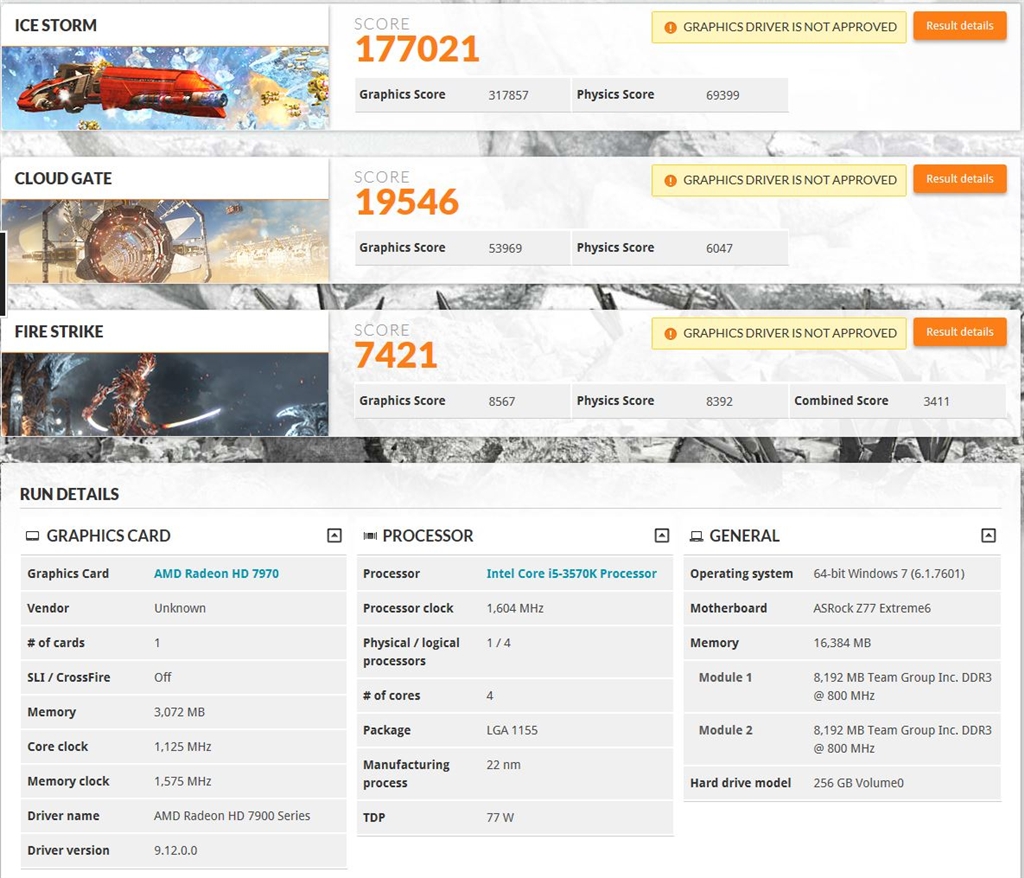Click the laptop icon beside General
The image size is (1024, 878).
click(x=697, y=536)
